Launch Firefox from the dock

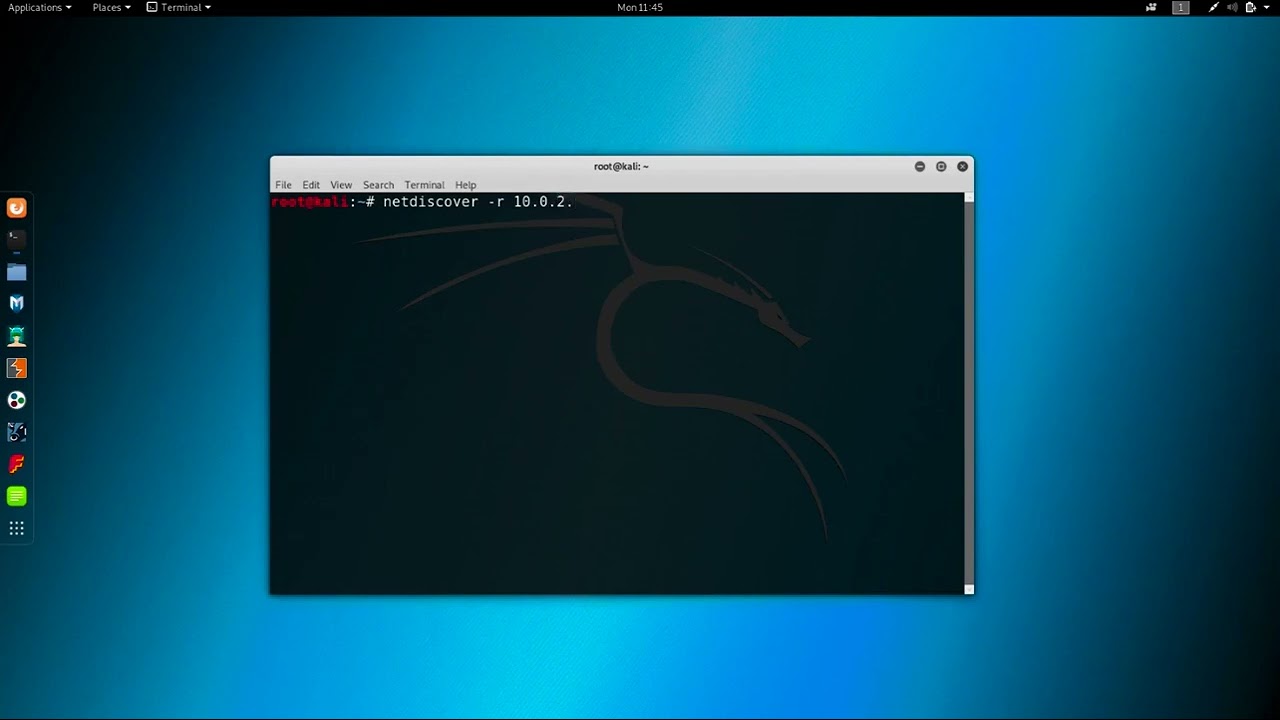click(x=16, y=208)
